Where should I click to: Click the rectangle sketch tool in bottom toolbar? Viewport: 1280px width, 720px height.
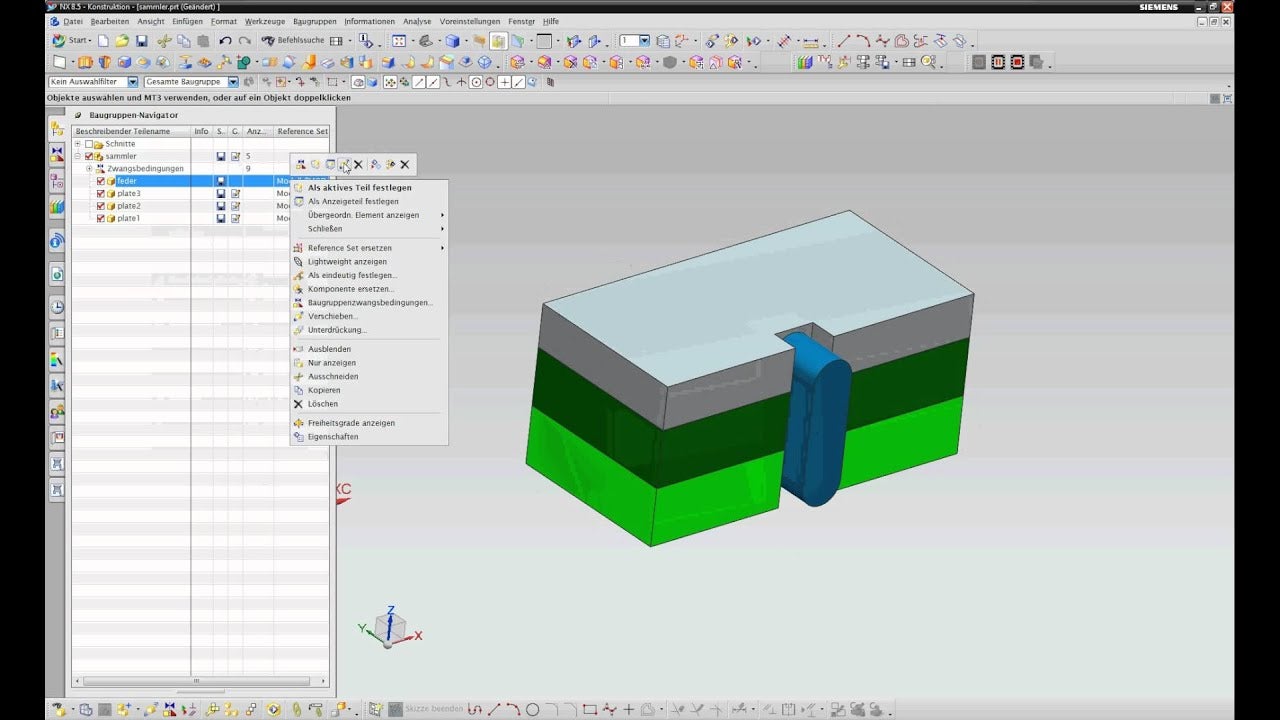(x=590, y=709)
